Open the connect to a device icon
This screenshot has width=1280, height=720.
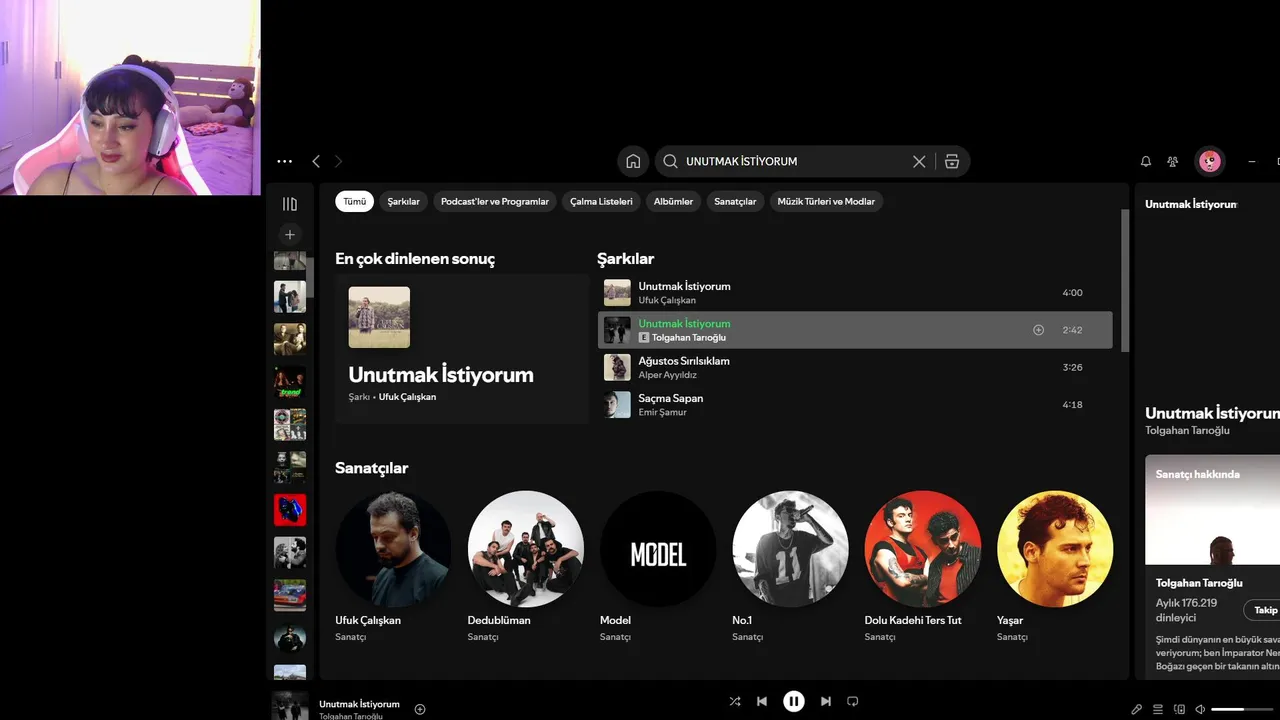(x=1179, y=709)
